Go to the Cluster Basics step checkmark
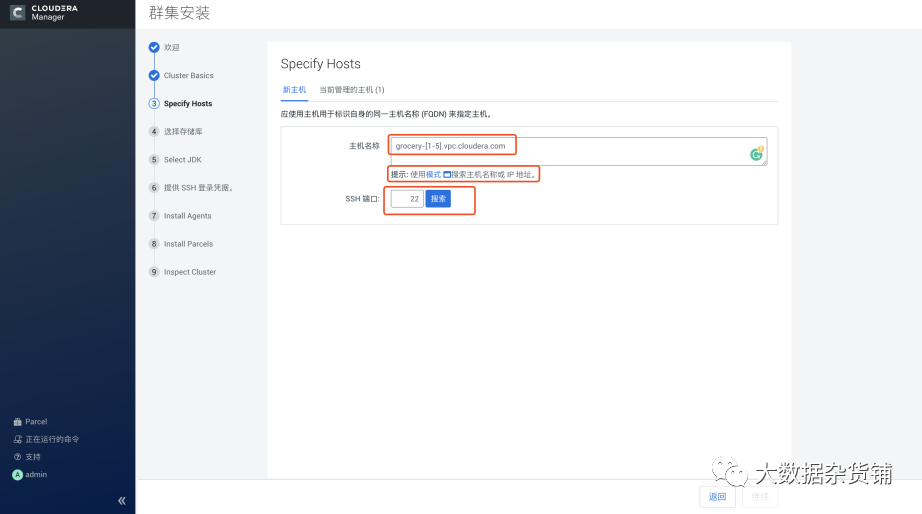 pos(154,75)
